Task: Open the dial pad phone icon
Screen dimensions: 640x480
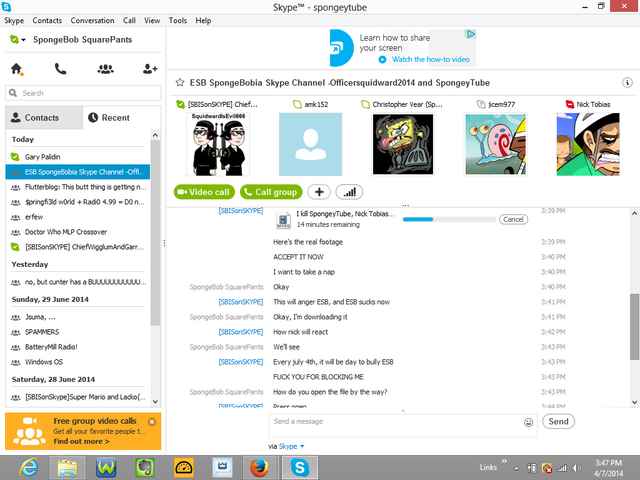Action: pyautogui.click(x=60, y=69)
